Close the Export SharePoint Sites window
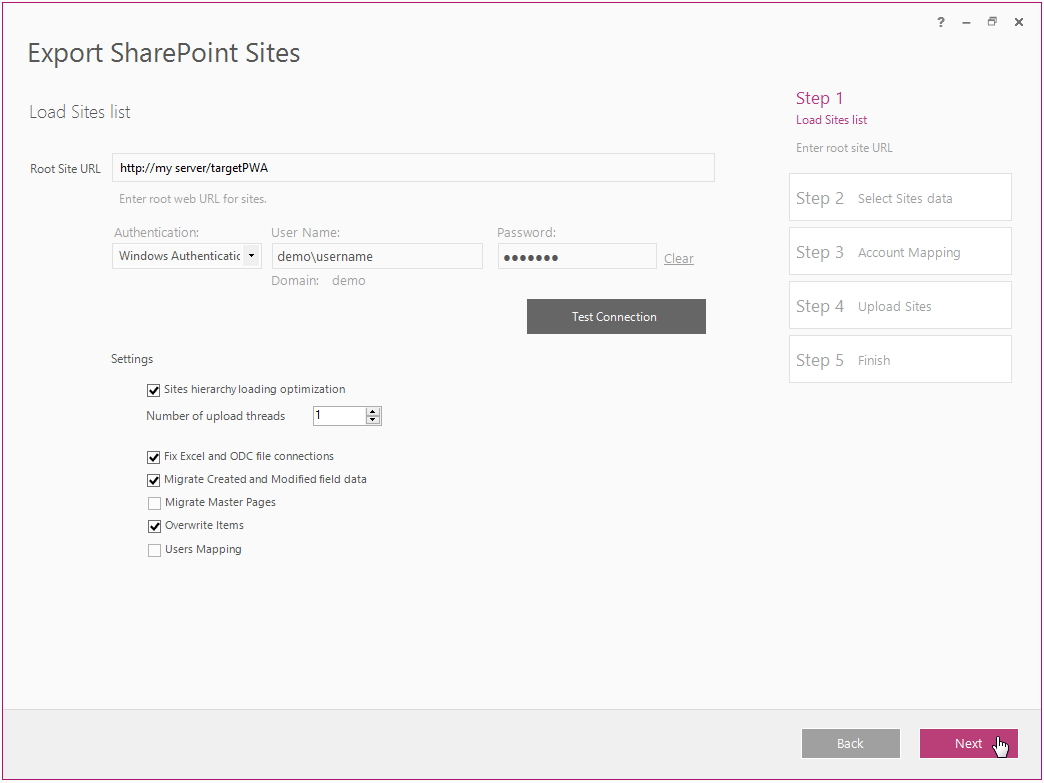 coord(1019,22)
